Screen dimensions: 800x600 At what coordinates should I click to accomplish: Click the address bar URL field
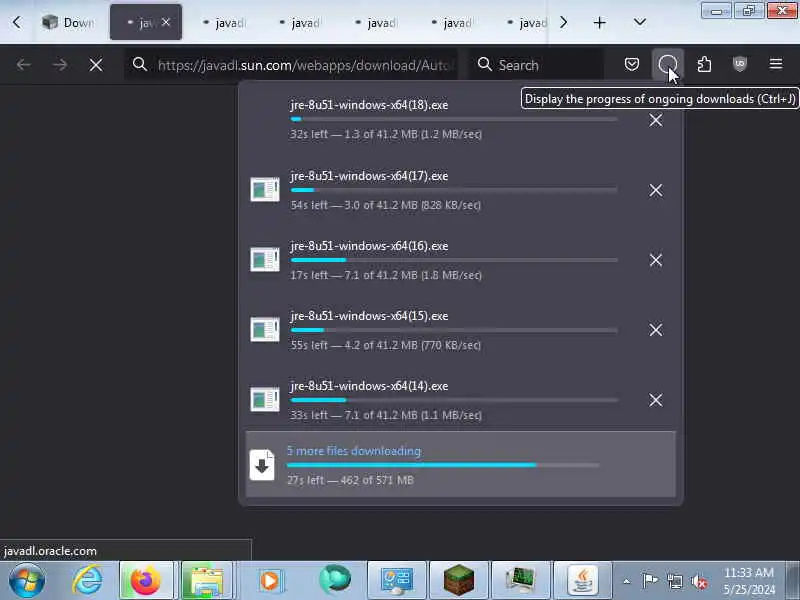click(291, 65)
